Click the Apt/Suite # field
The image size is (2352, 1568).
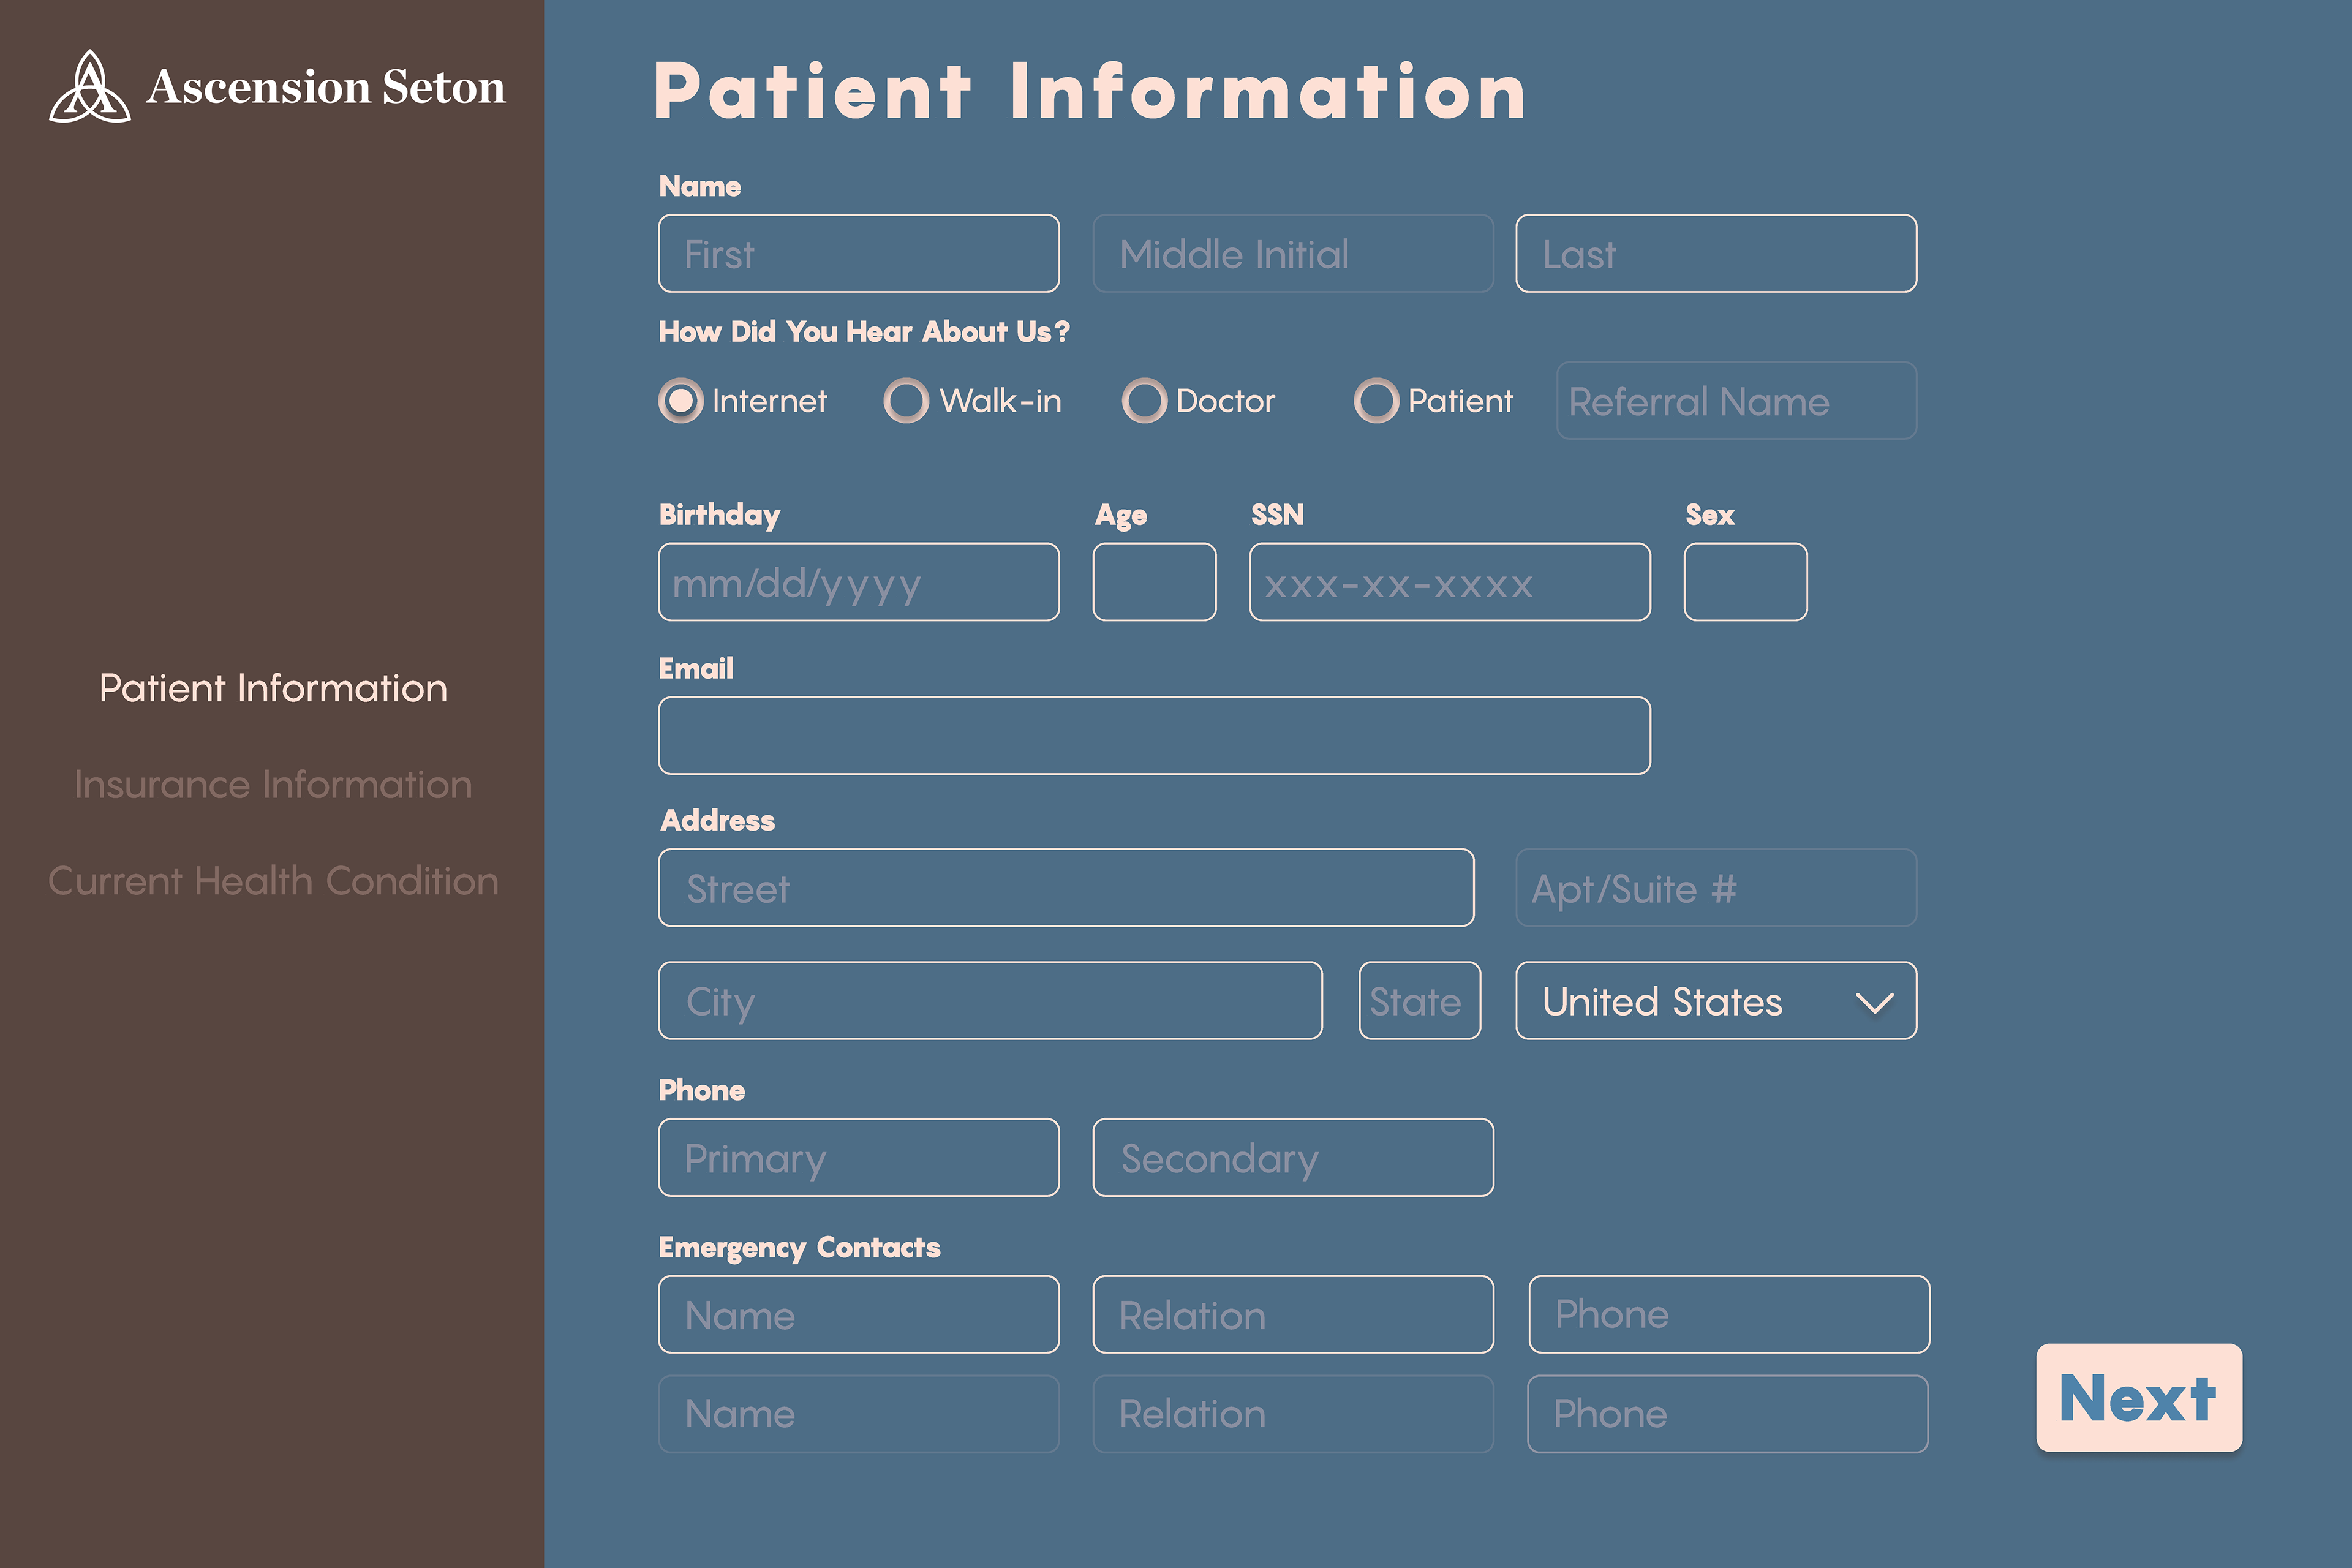tap(1716, 888)
